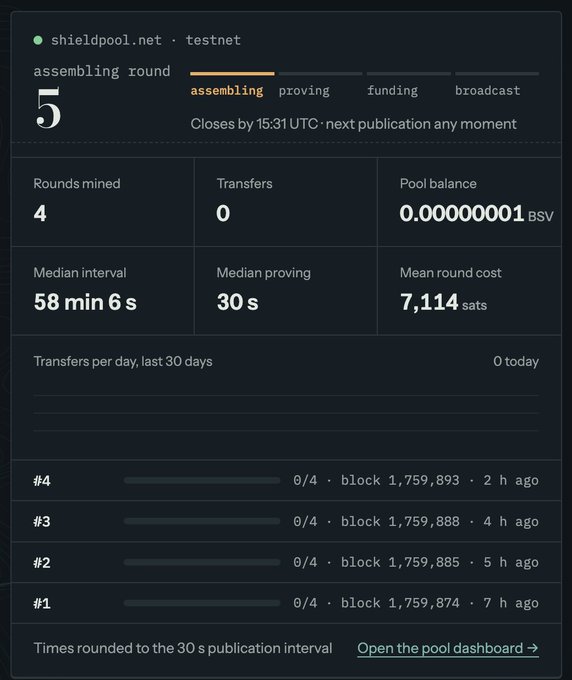
Task: Click the round #4 progress bar
Action: [202, 480]
